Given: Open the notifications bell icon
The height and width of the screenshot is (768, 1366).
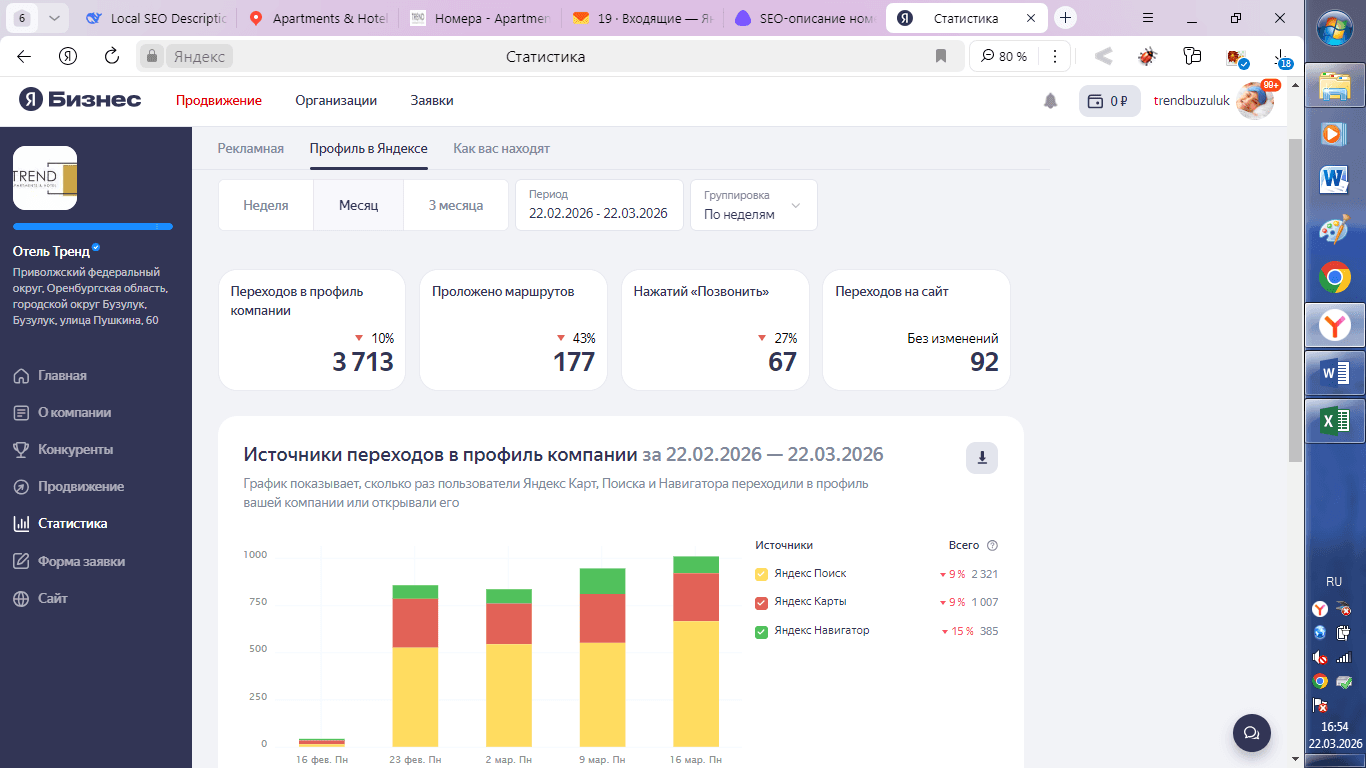Looking at the screenshot, I should coord(1050,101).
